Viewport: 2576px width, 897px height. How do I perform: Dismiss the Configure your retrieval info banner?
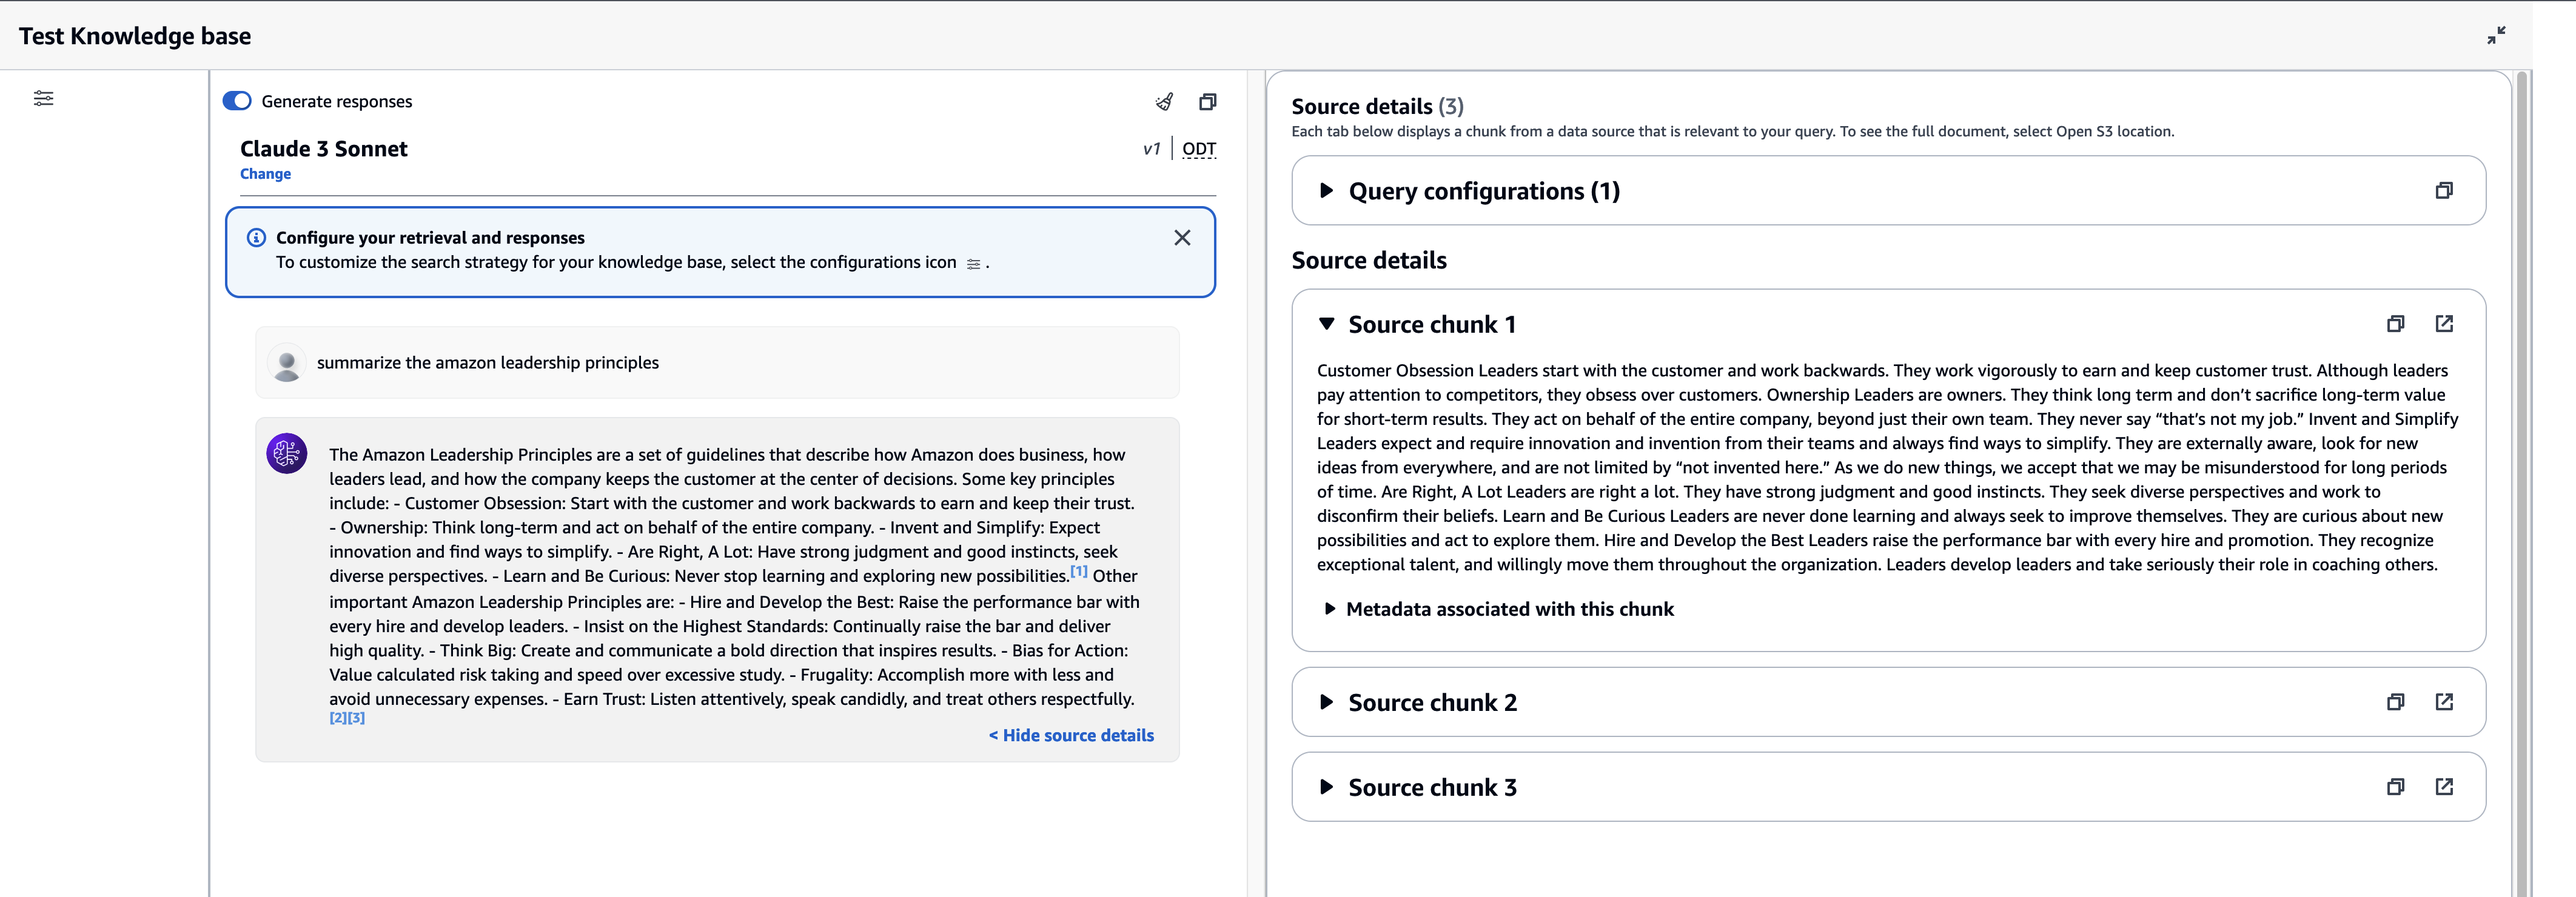click(1182, 238)
